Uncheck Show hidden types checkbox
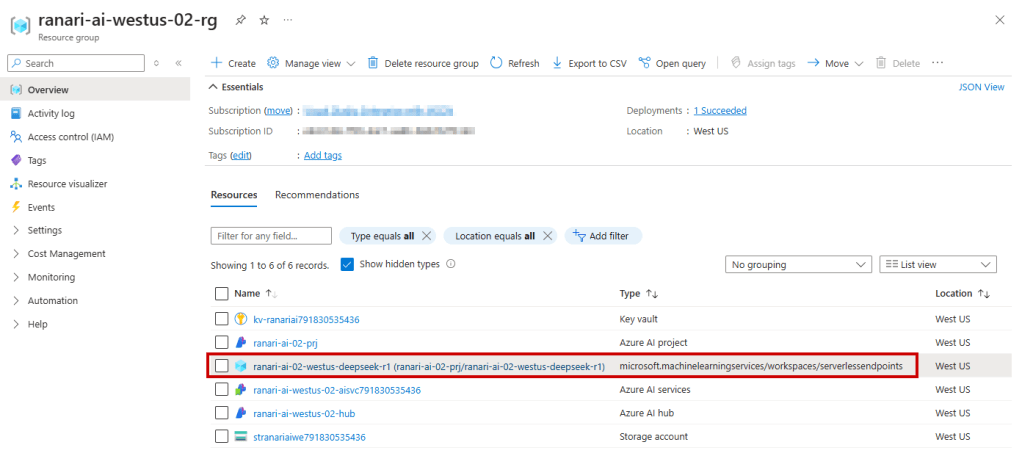1022x467 pixels. pyautogui.click(x=347, y=264)
